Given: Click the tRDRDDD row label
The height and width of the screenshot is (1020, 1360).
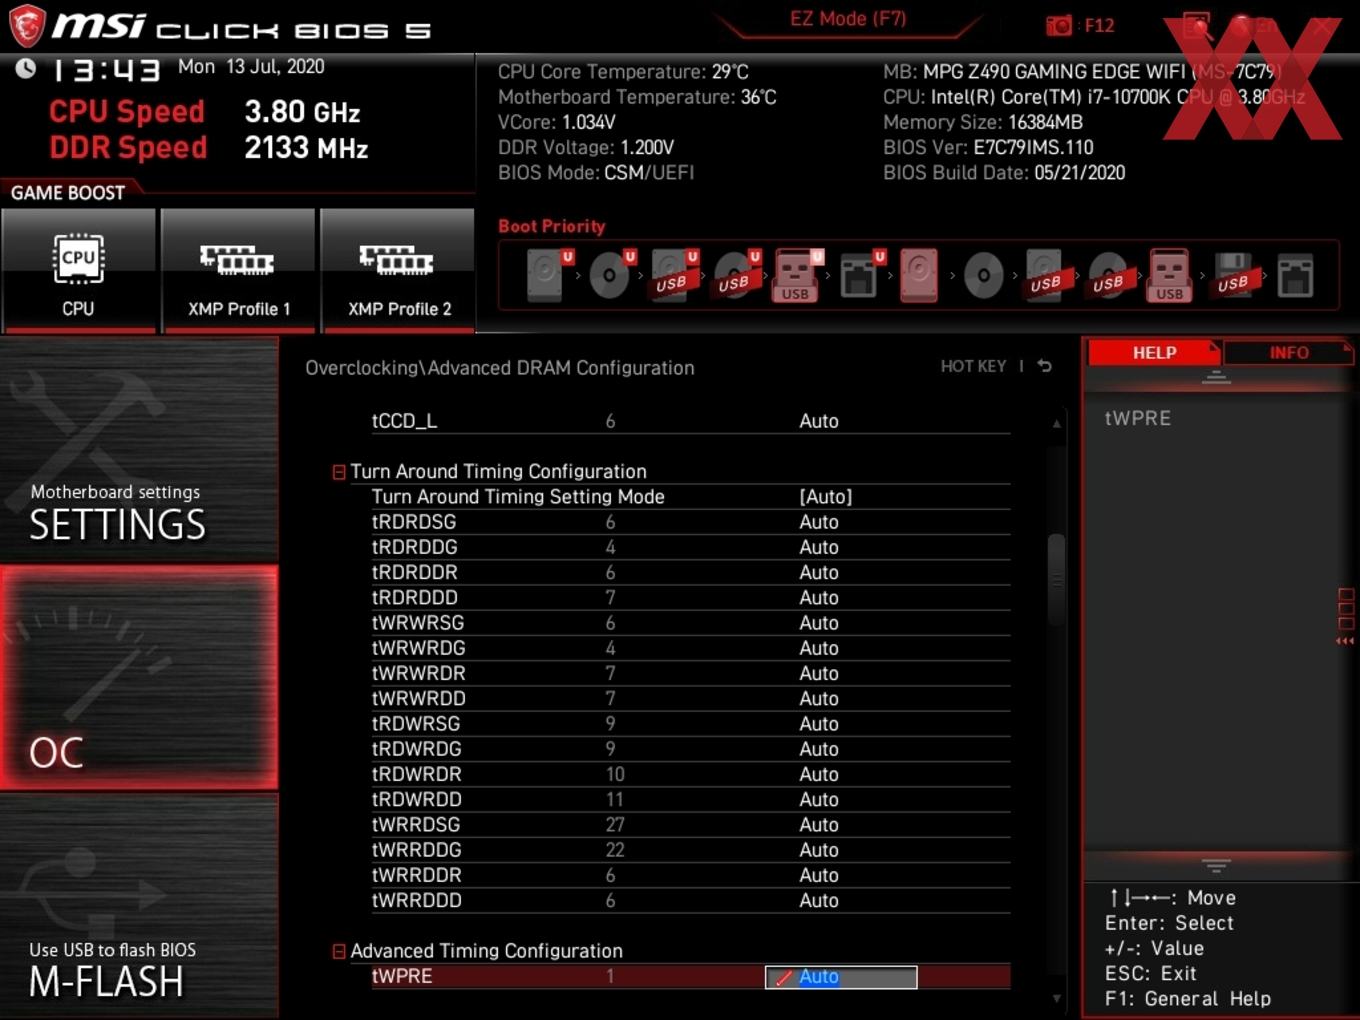Looking at the screenshot, I should pos(415,598).
